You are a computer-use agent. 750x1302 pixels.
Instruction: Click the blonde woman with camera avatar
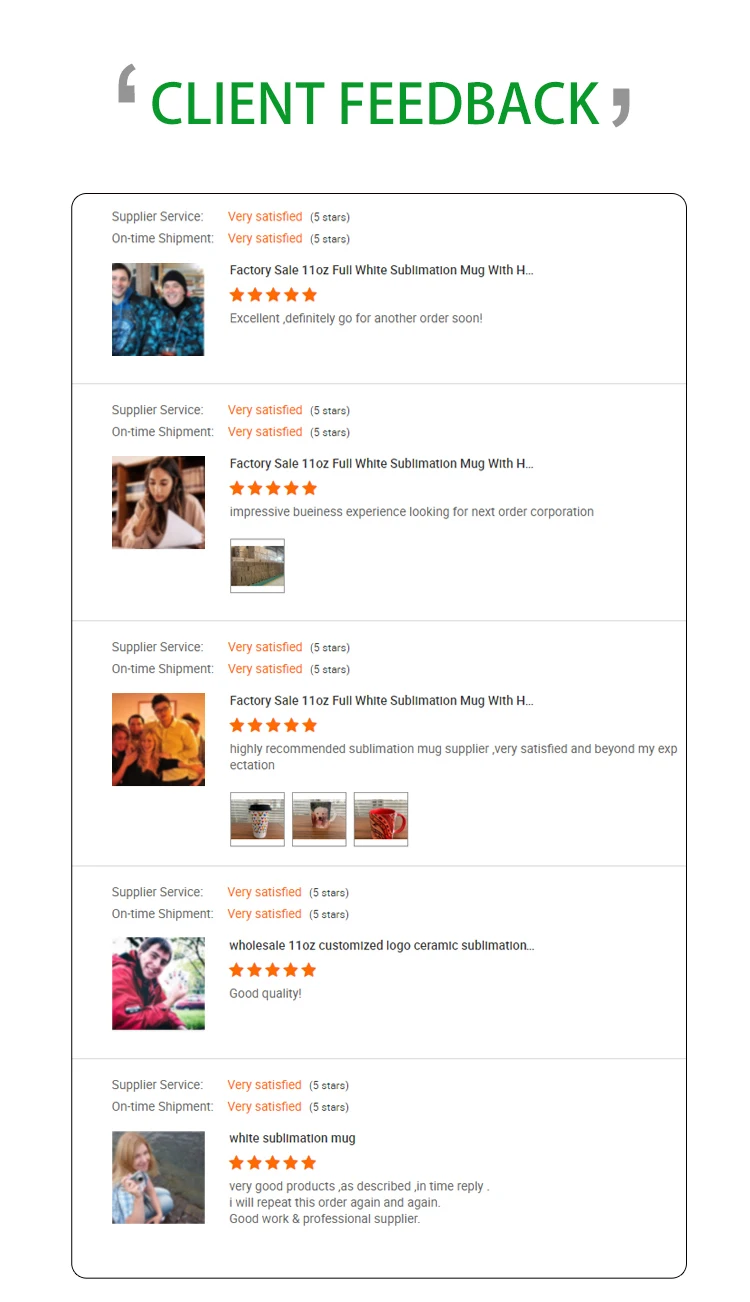pyautogui.click(x=158, y=1177)
